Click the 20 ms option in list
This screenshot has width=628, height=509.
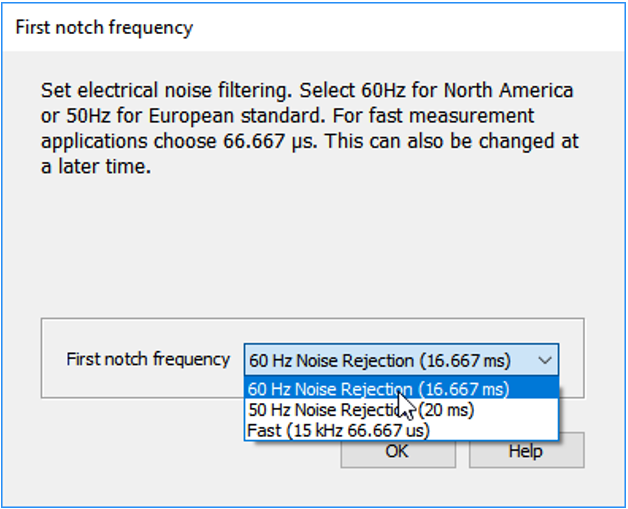point(401,410)
